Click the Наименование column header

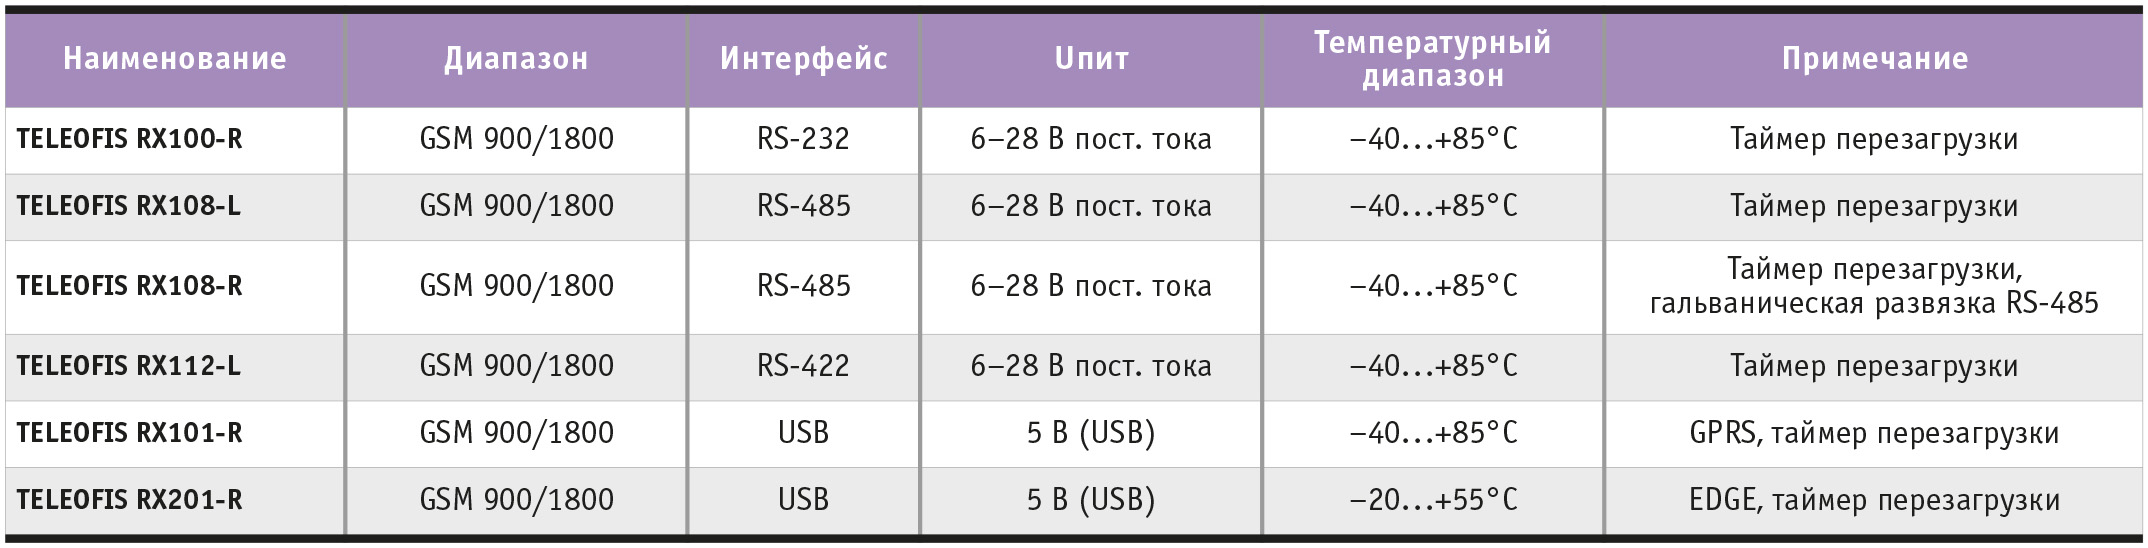(175, 59)
